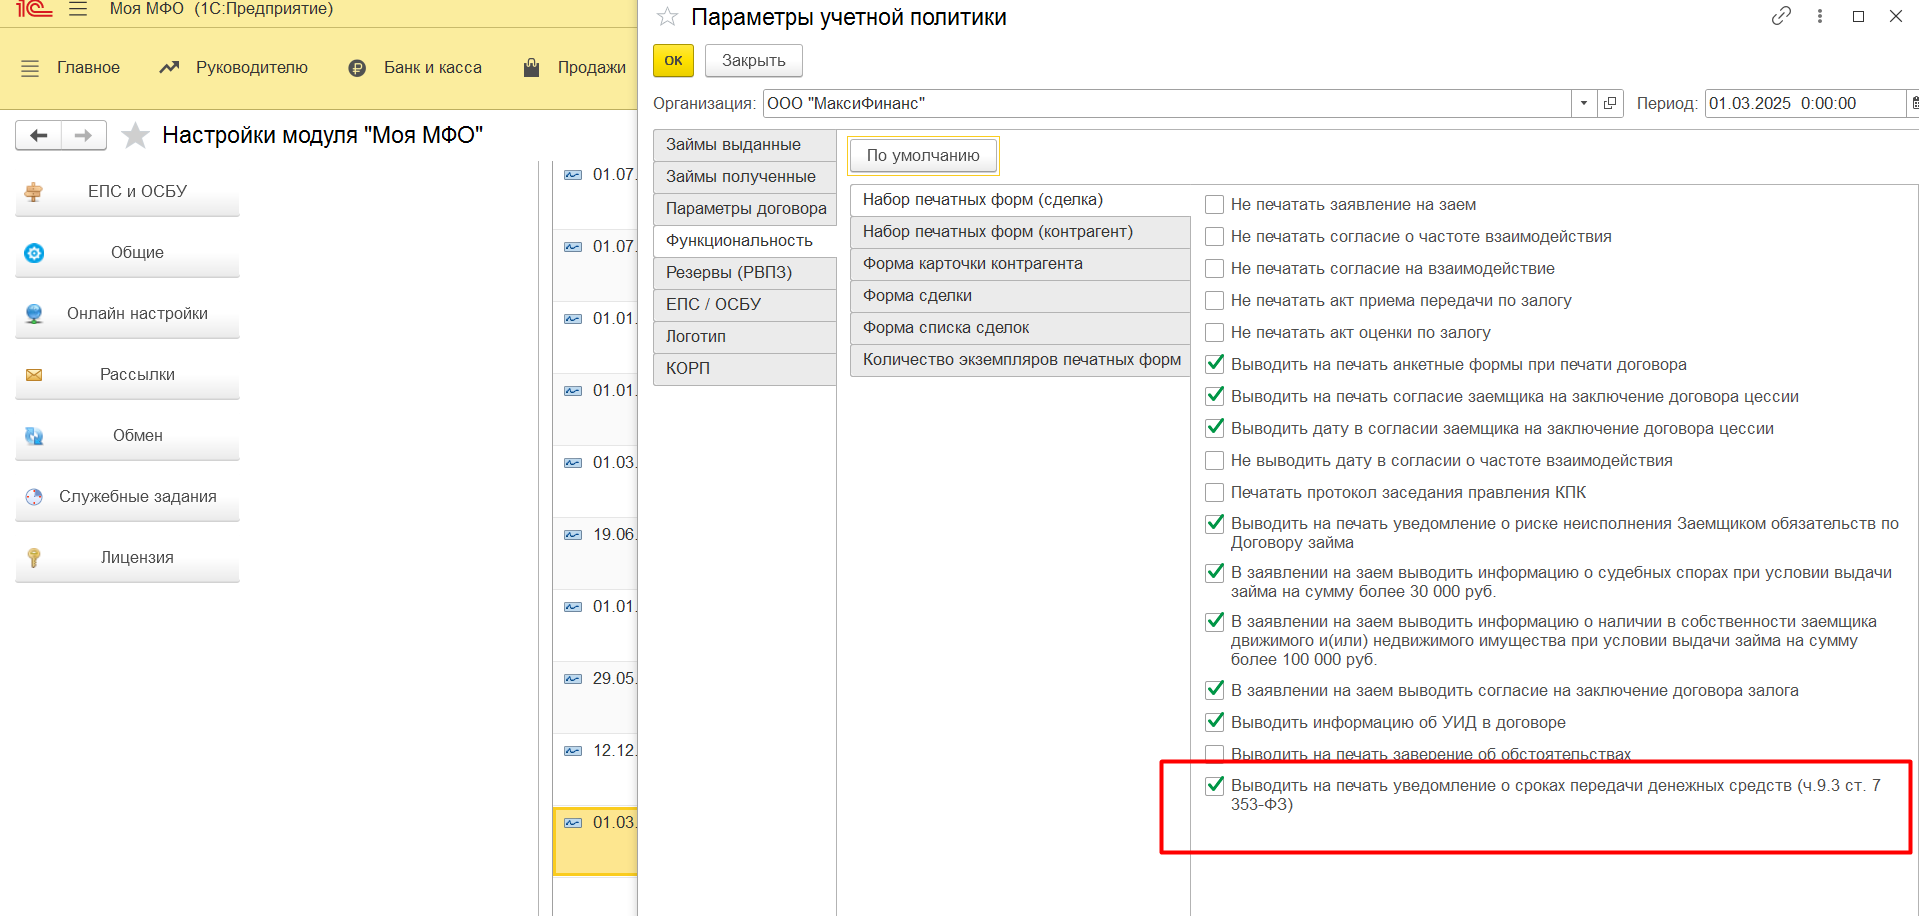The image size is (1919, 916).
Task: Switch to ЕПС / ОСБУ tab
Action: tap(745, 305)
